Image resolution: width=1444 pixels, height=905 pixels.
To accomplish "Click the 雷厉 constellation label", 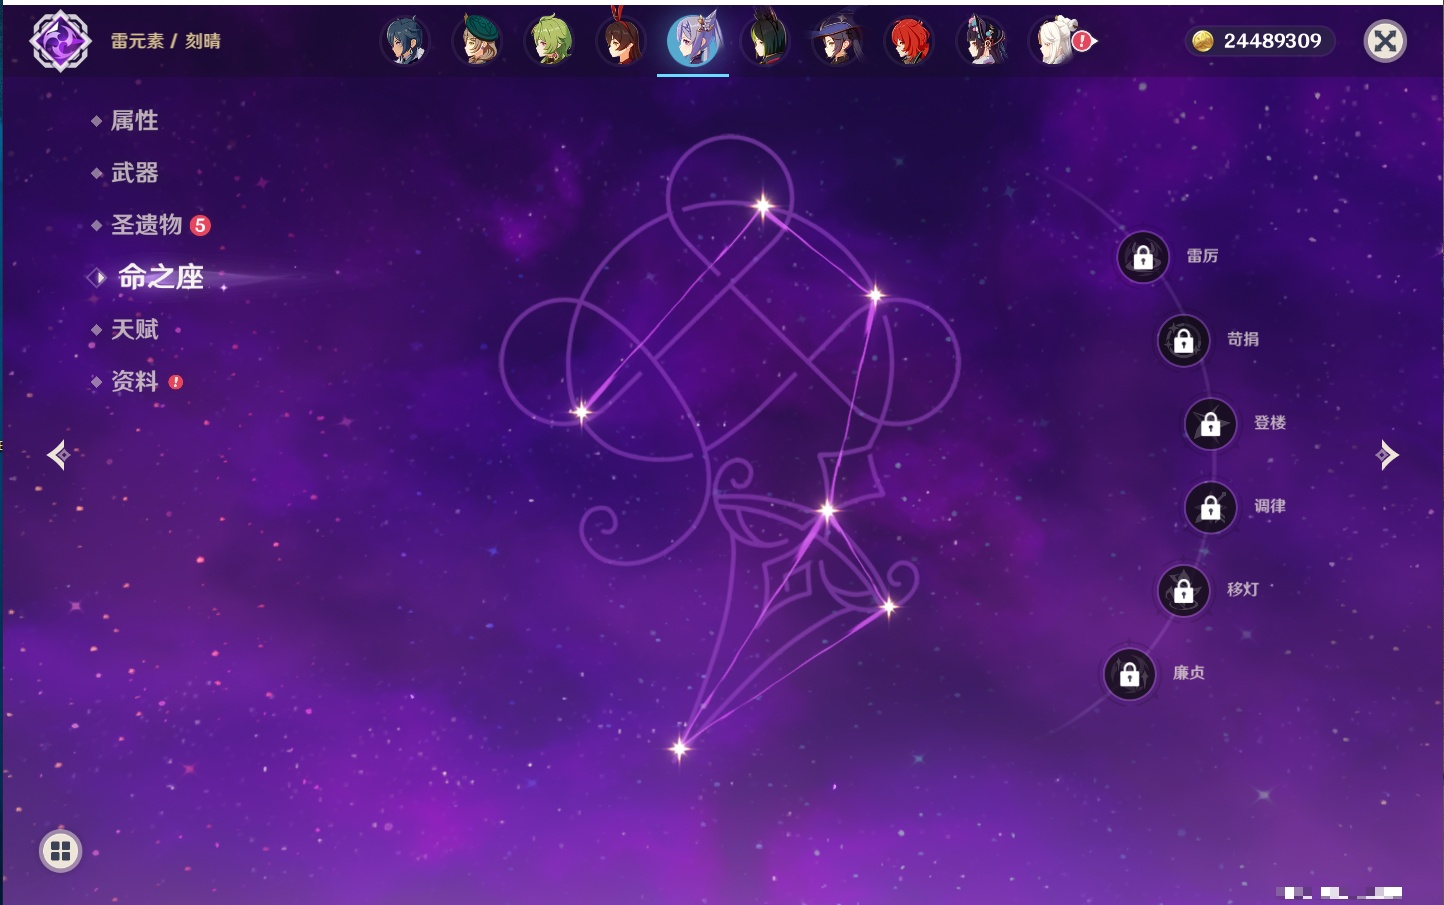I will (x=1202, y=256).
